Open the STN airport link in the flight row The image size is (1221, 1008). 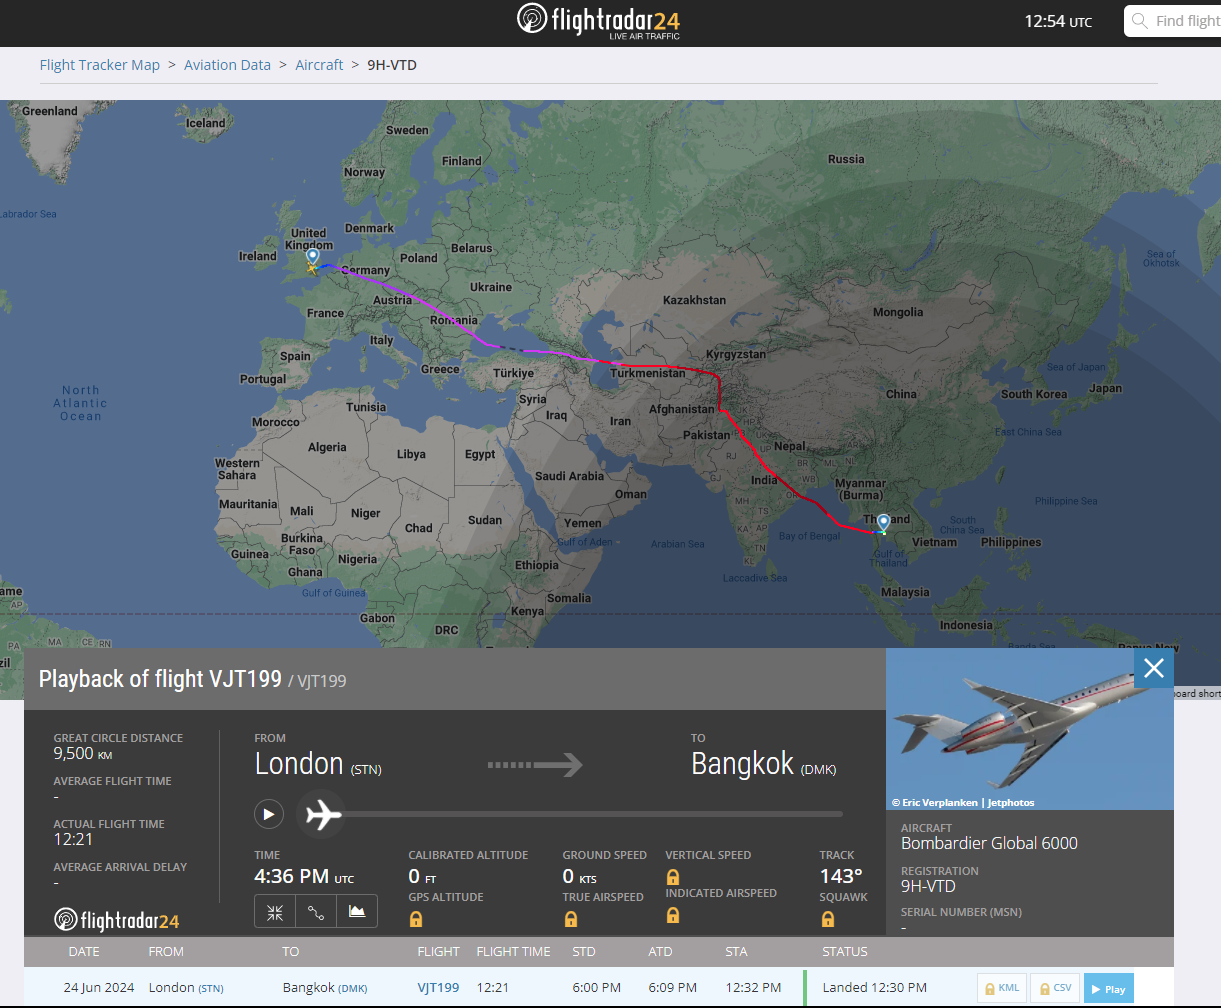pyautogui.click(x=211, y=989)
